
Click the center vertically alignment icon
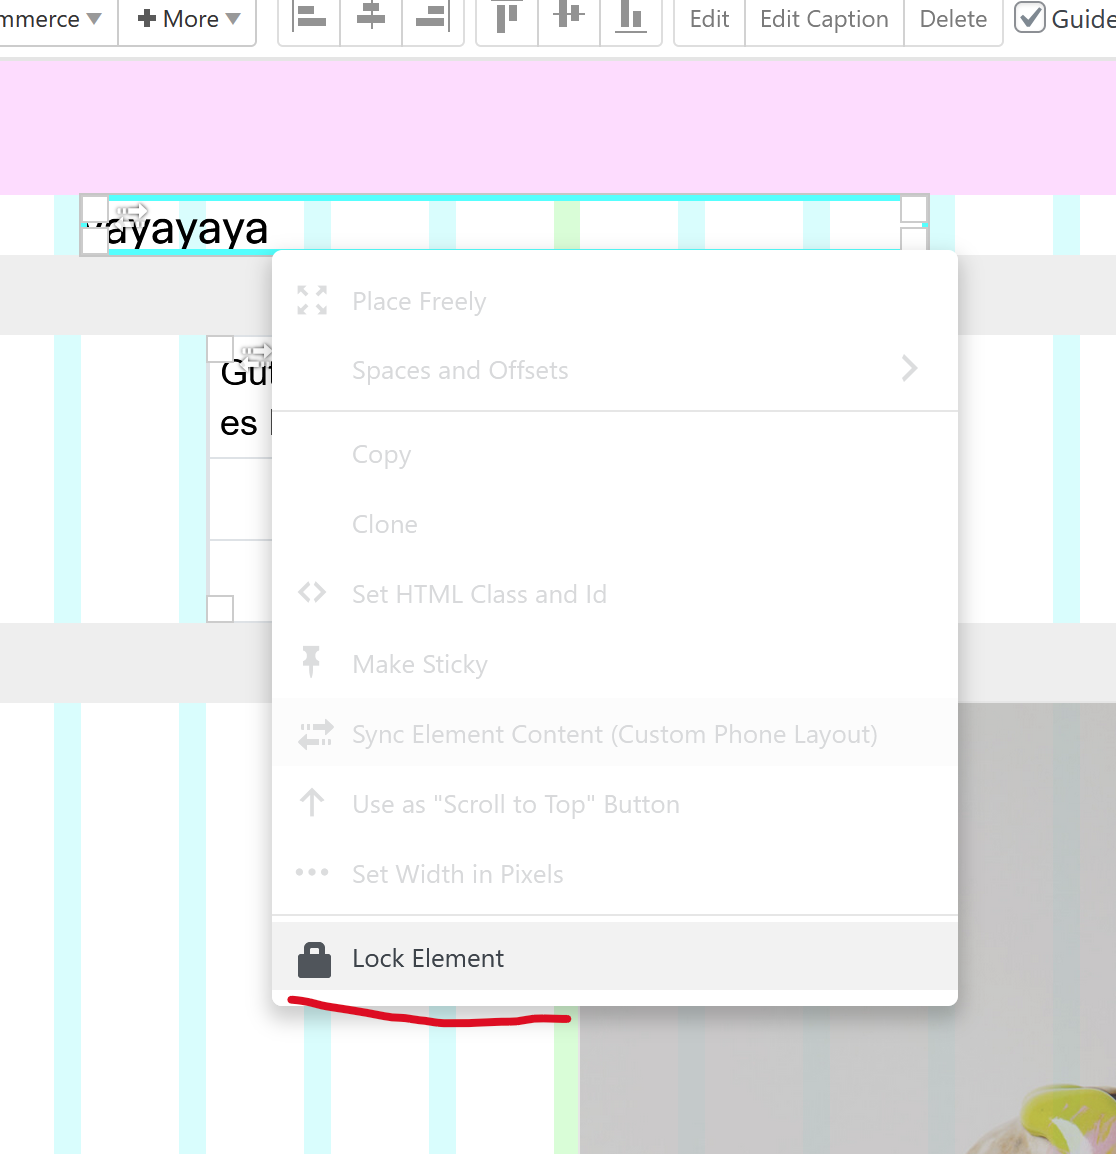pyautogui.click(x=569, y=18)
